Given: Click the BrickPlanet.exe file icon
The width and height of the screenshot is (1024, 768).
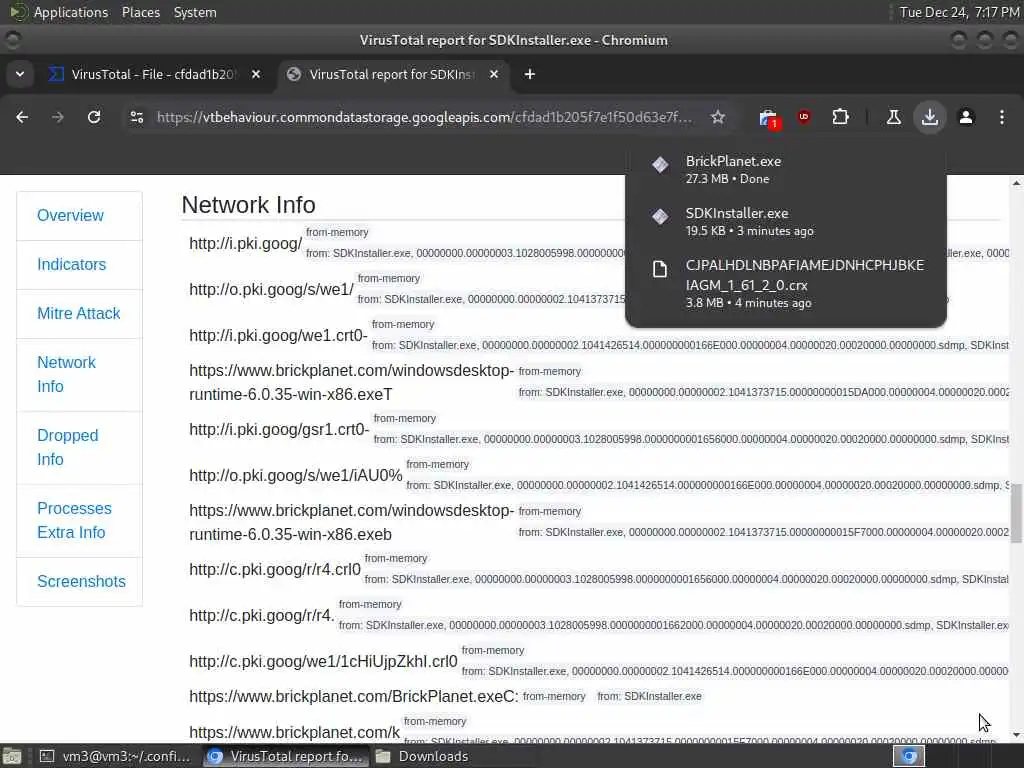Looking at the screenshot, I should 660,165.
